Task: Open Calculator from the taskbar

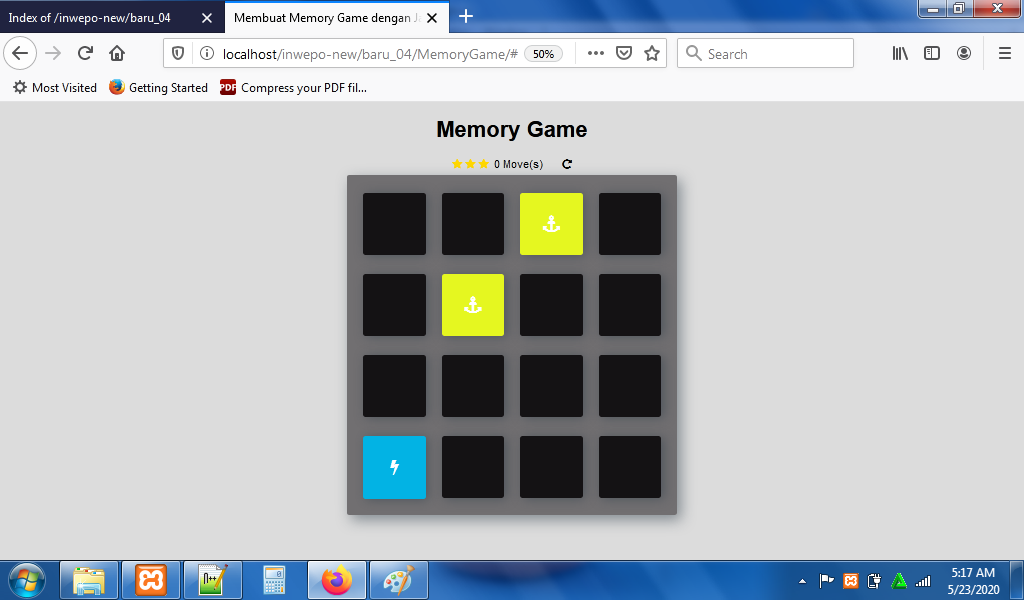Action: click(275, 580)
